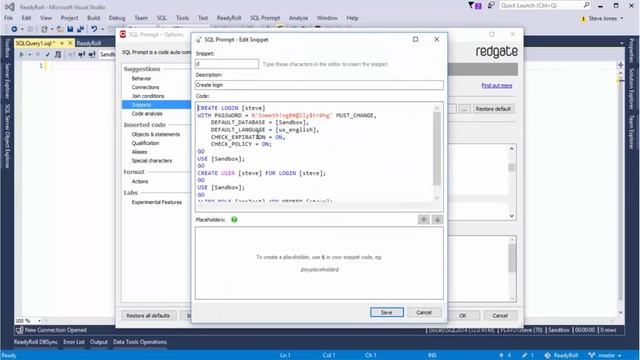
Task: Select Aliases in Options tree
Action: click(x=139, y=152)
